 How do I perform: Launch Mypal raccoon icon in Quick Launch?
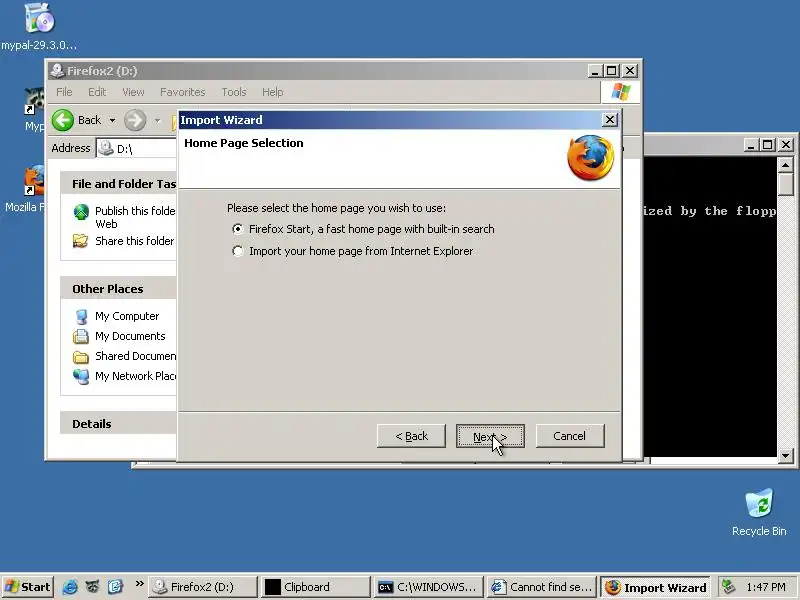[92, 587]
